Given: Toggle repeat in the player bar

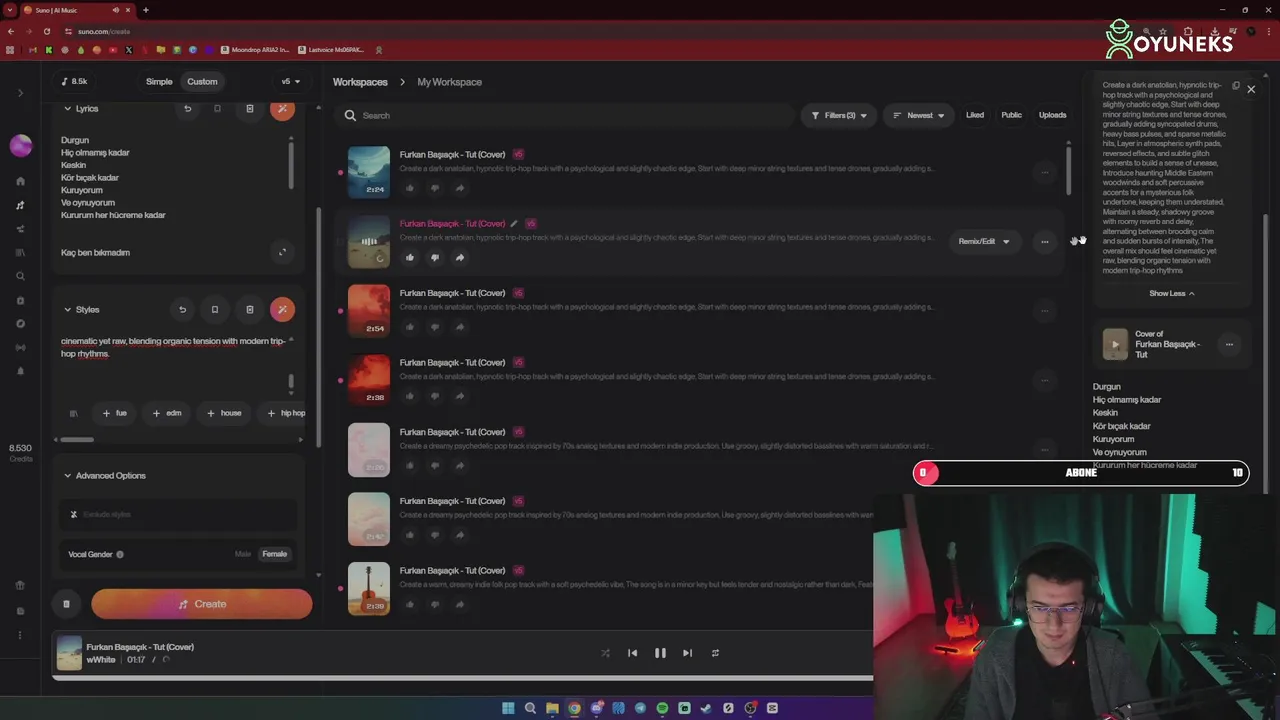Looking at the screenshot, I should (715, 653).
